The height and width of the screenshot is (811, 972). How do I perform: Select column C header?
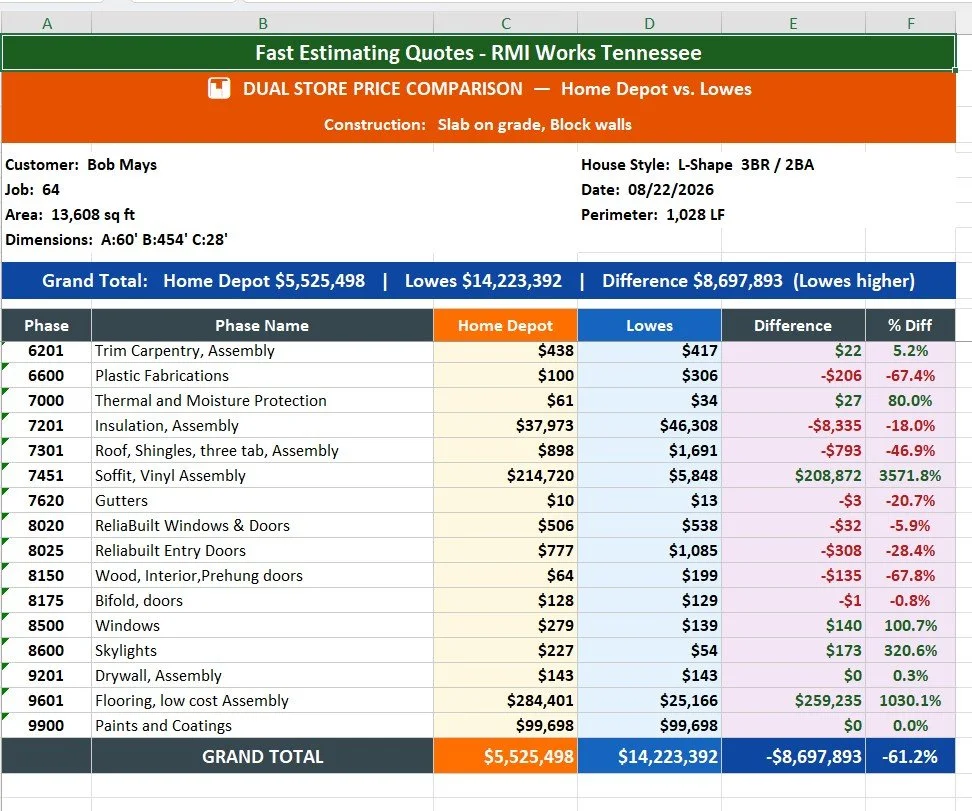click(x=505, y=24)
